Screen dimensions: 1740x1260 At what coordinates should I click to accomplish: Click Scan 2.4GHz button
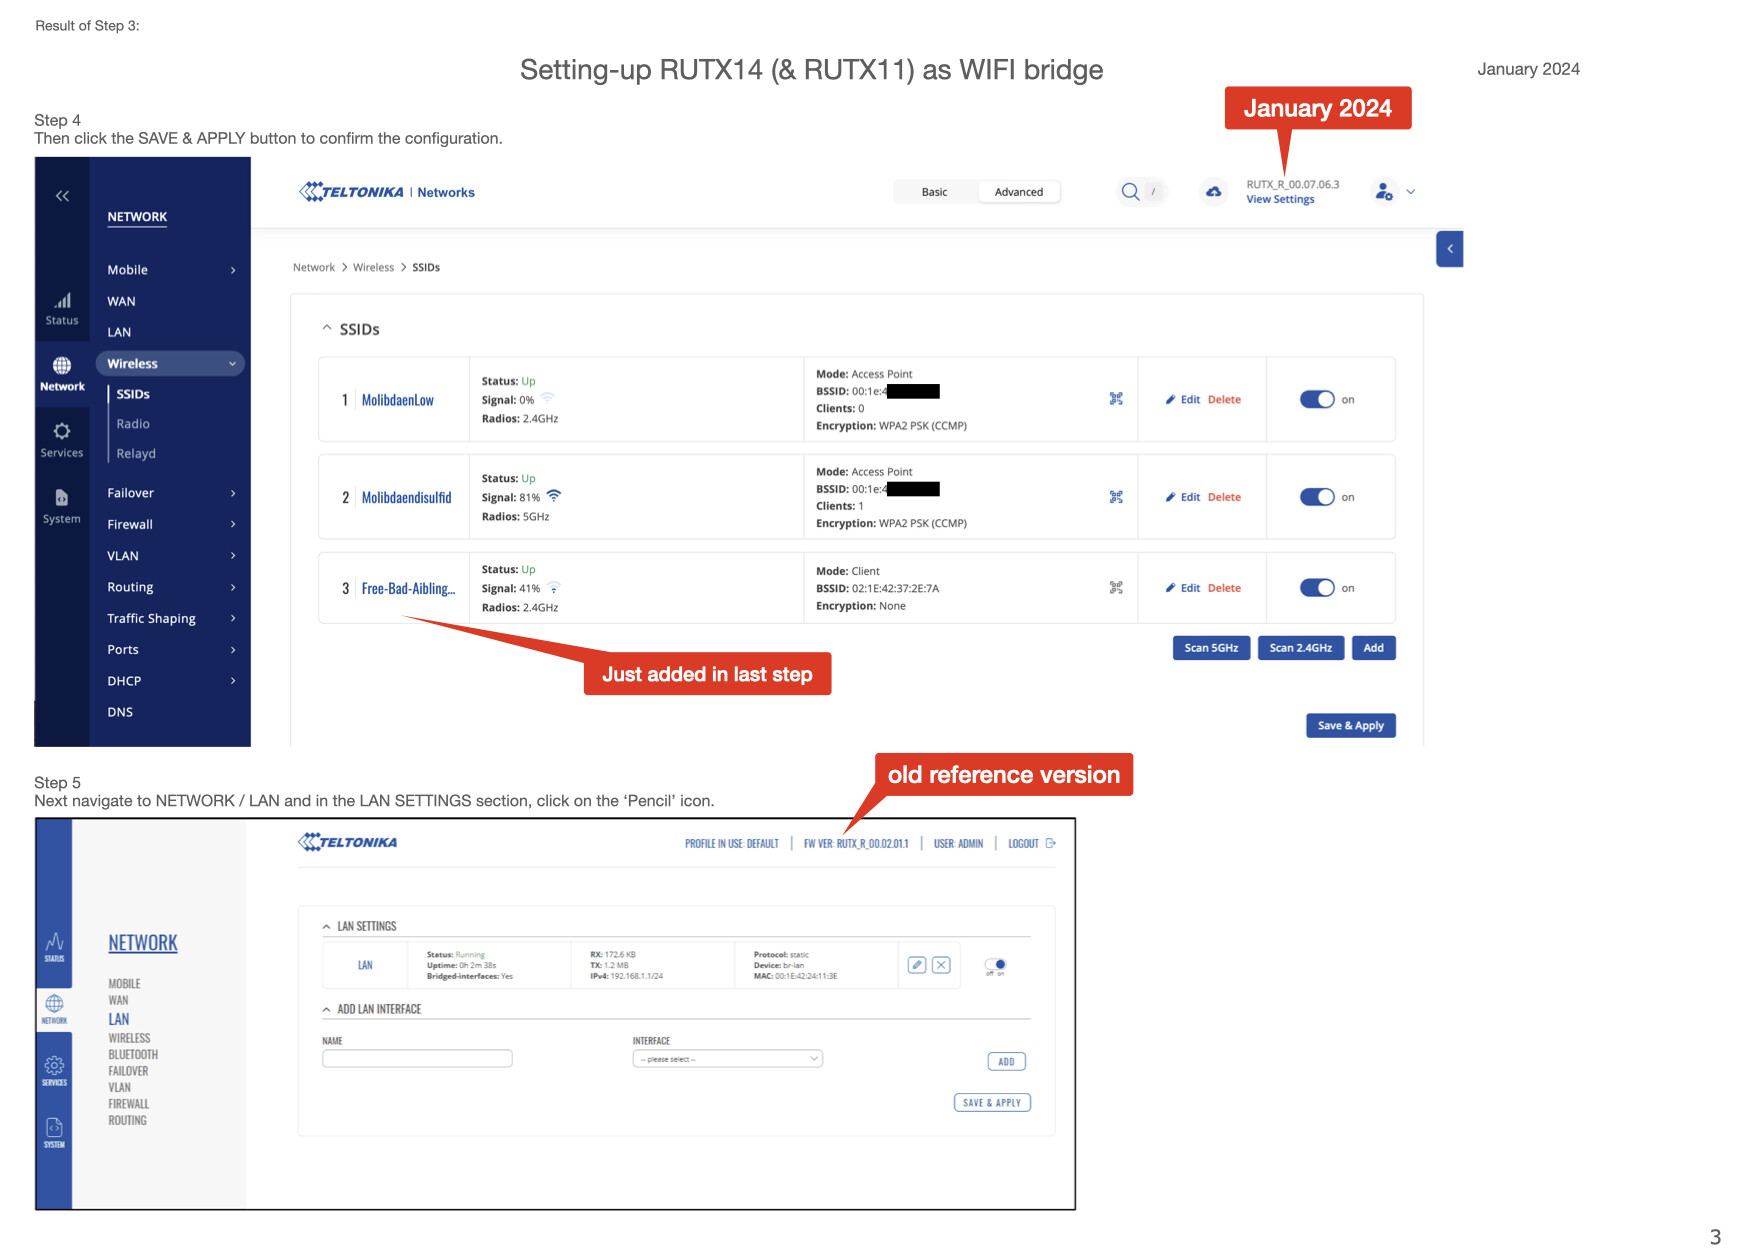pos(1300,648)
